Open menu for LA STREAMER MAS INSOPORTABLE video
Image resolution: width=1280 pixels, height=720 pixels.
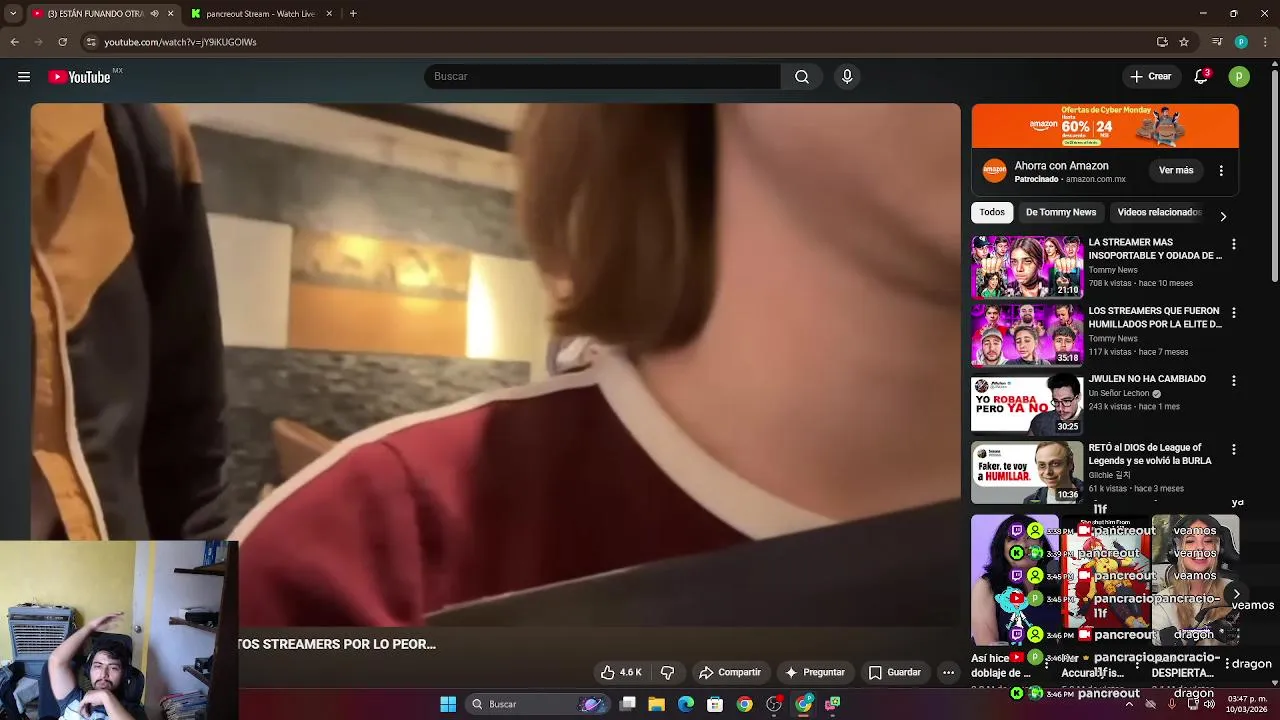click(x=1233, y=244)
